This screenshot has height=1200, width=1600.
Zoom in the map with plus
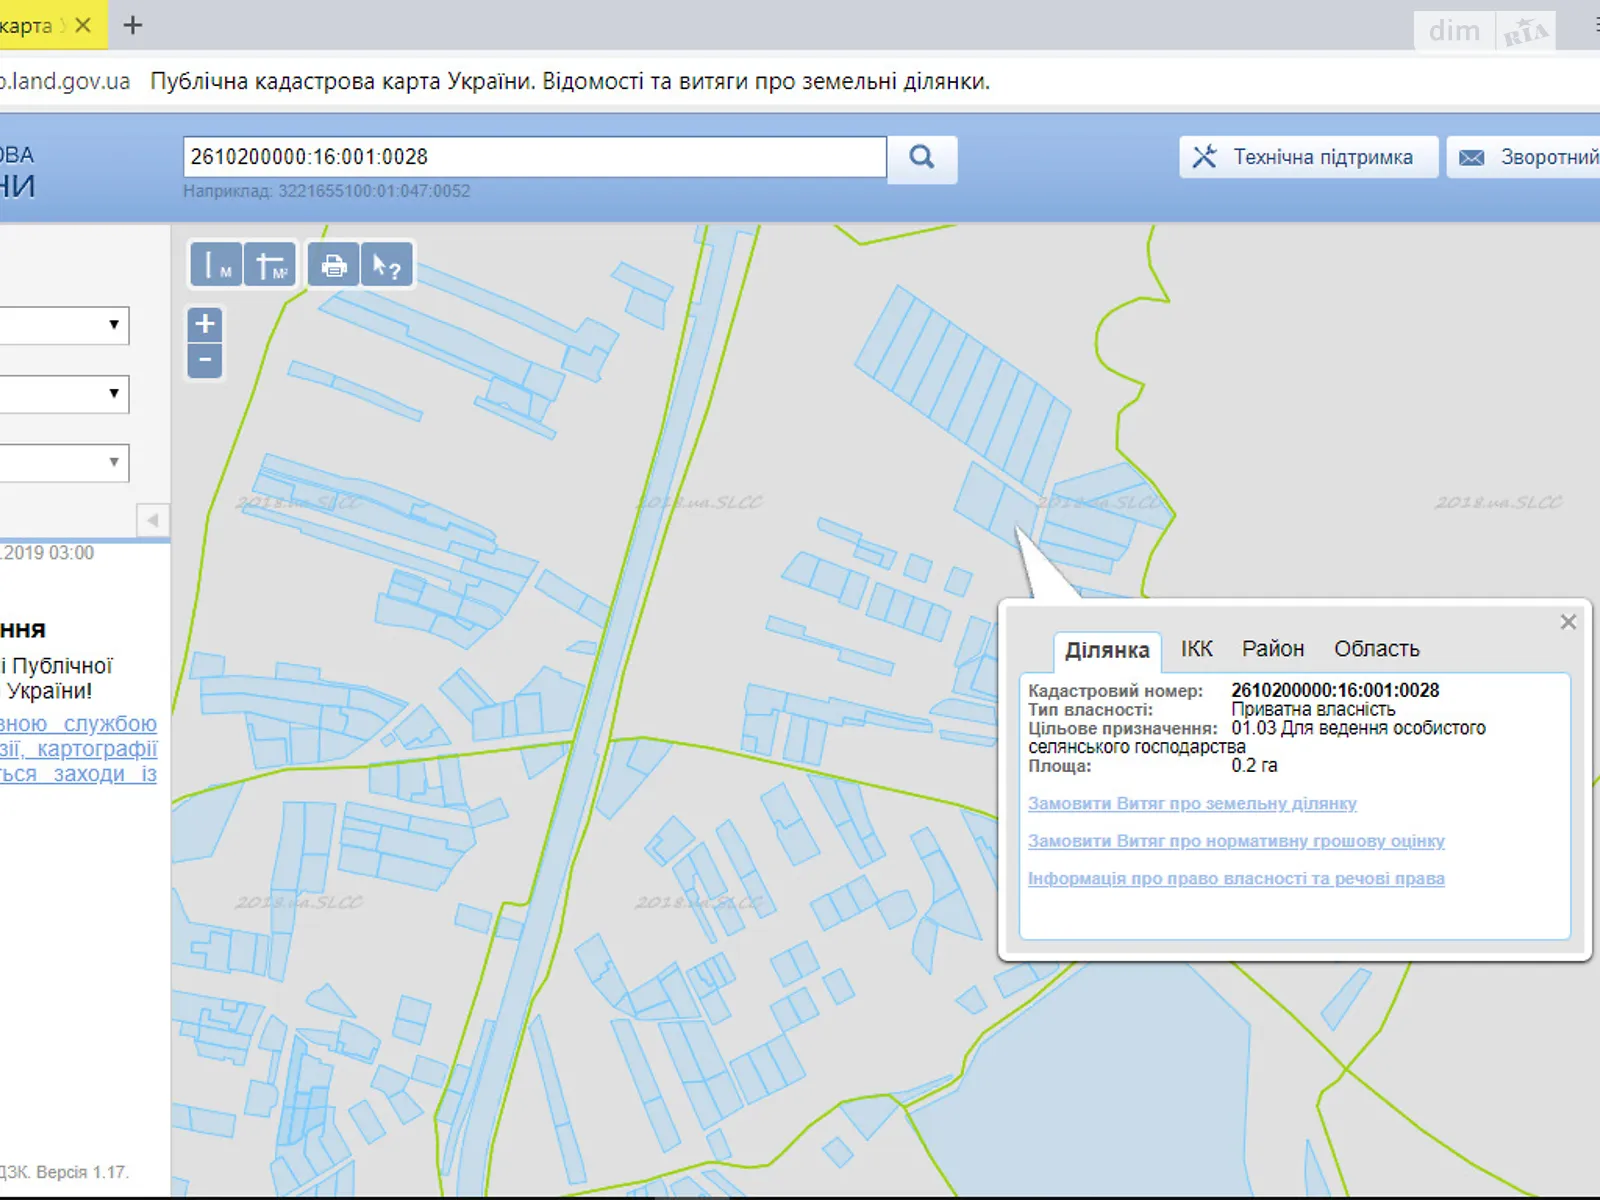click(205, 324)
